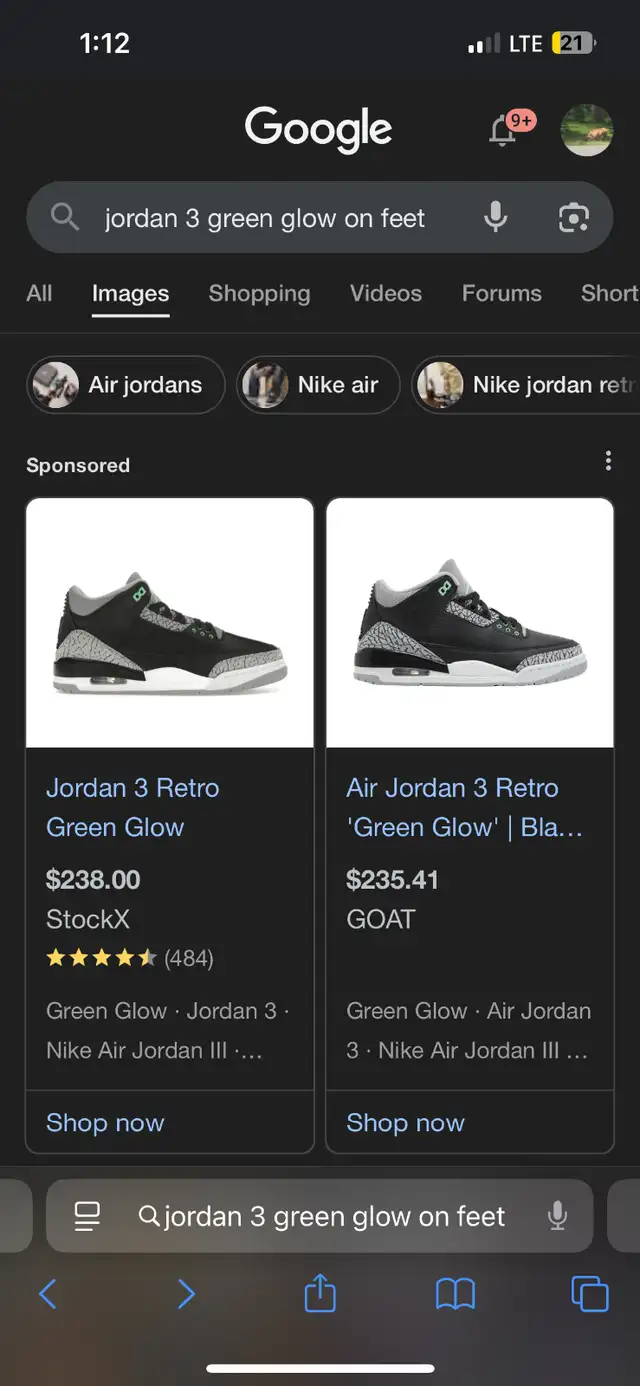Open Safari bookmarks book icon
The width and height of the screenshot is (640, 1386).
455,1295
